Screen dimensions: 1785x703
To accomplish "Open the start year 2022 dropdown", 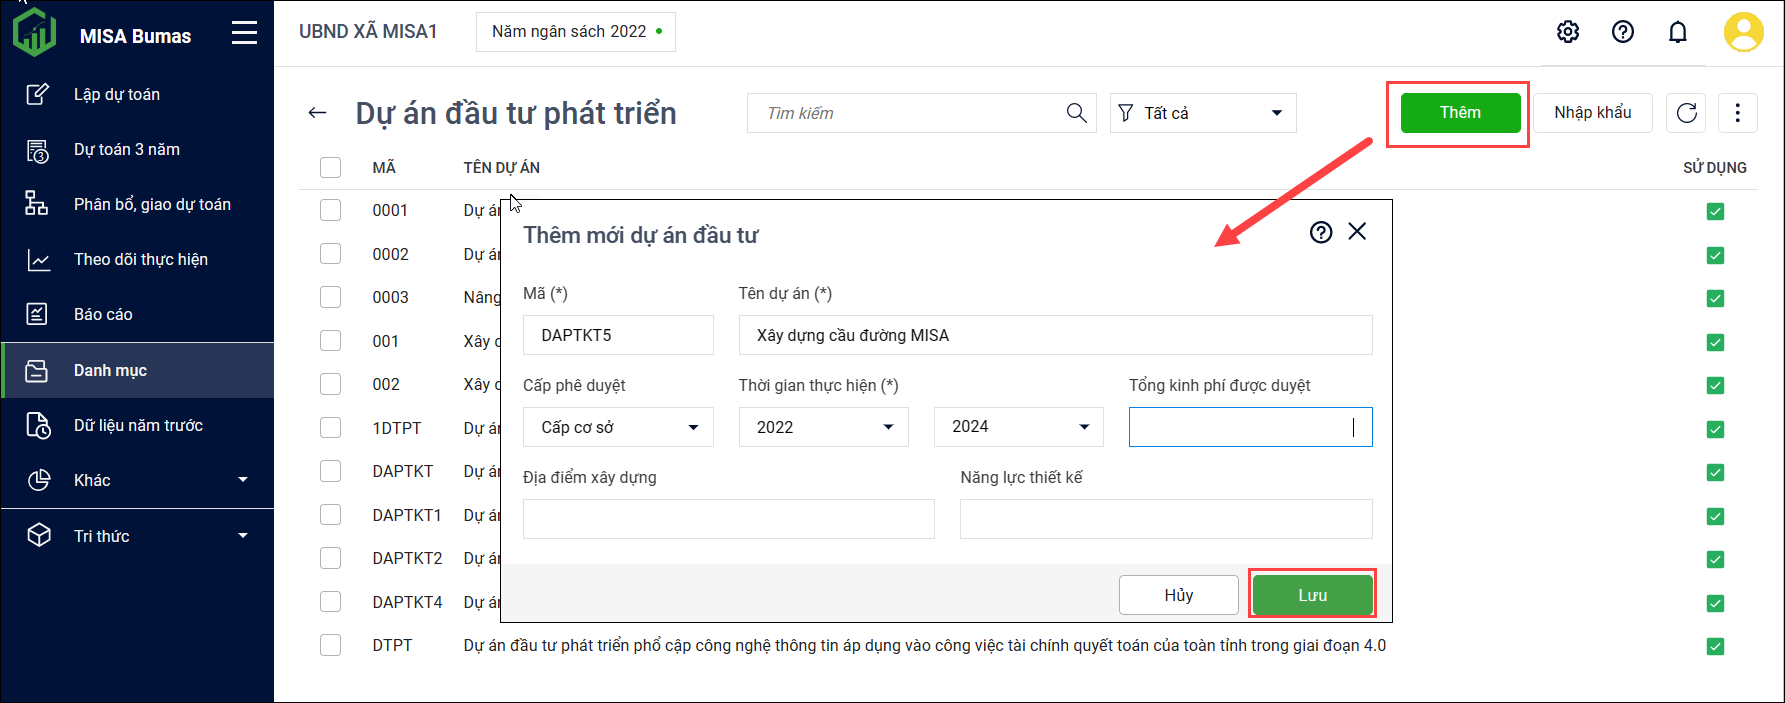I will [823, 427].
